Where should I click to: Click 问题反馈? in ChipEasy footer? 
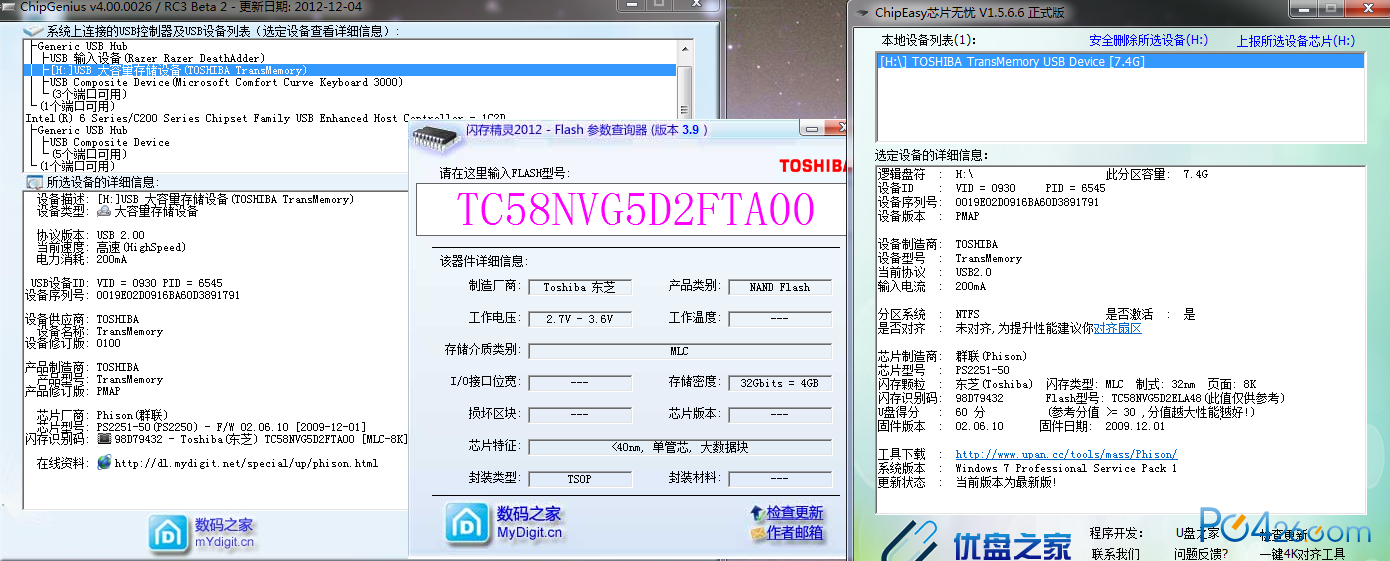[1201, 553]
